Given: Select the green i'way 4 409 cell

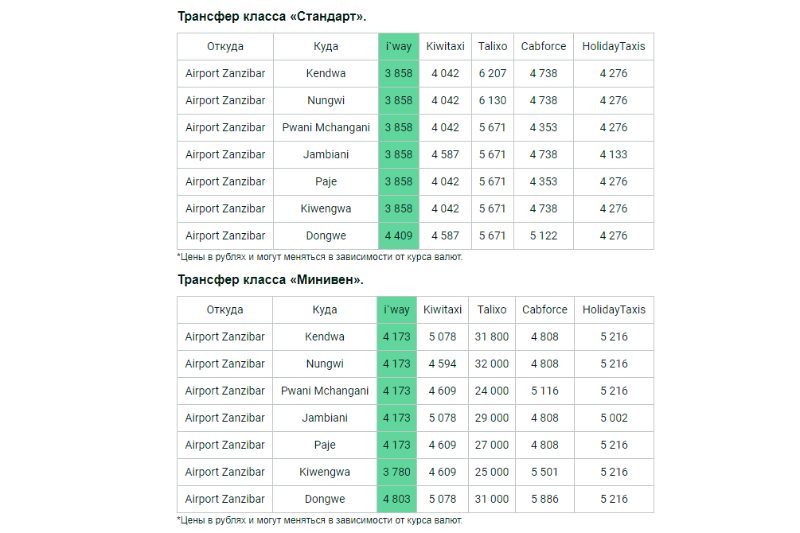Looking at the screenshot, I should [x=398, y=235].
